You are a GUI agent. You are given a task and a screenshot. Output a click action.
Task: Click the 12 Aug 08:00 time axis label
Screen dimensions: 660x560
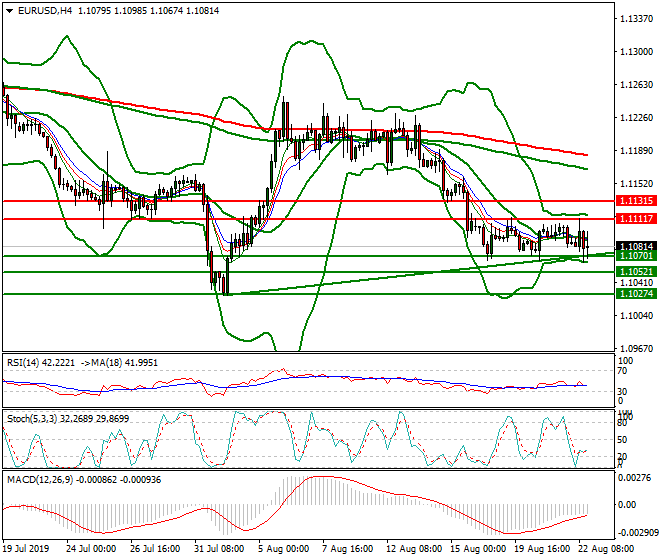414,549
